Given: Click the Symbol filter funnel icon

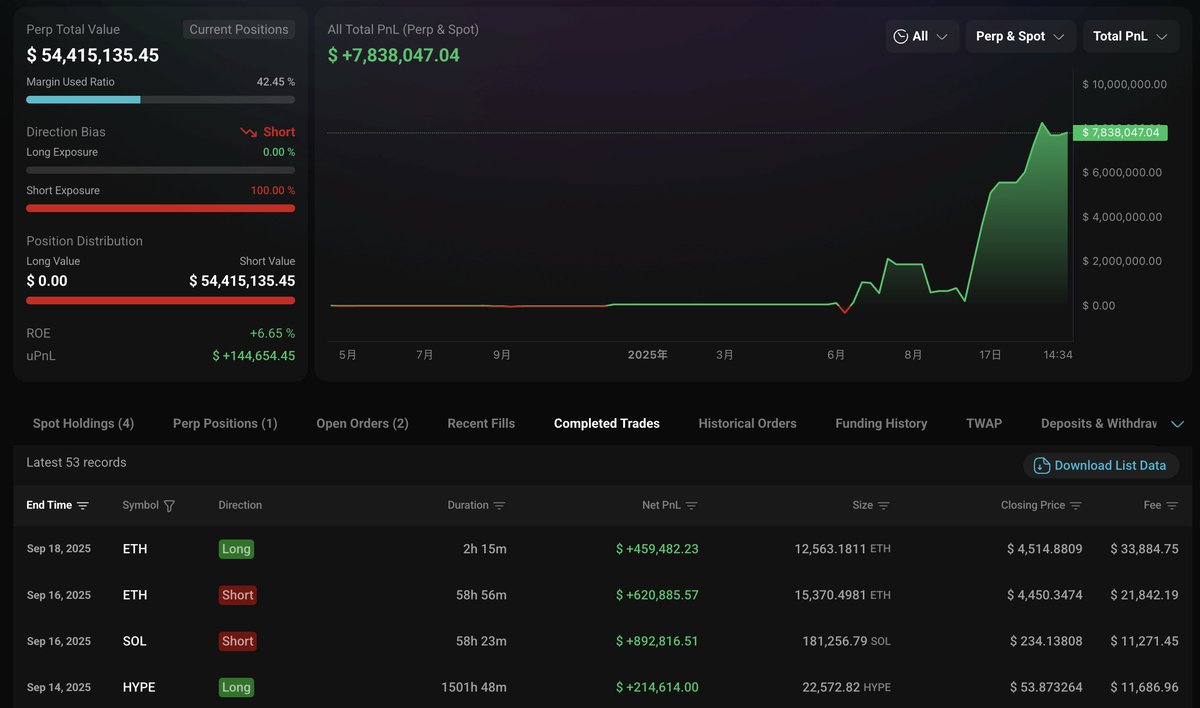Looking at the screenshot, I should [169, 506].
